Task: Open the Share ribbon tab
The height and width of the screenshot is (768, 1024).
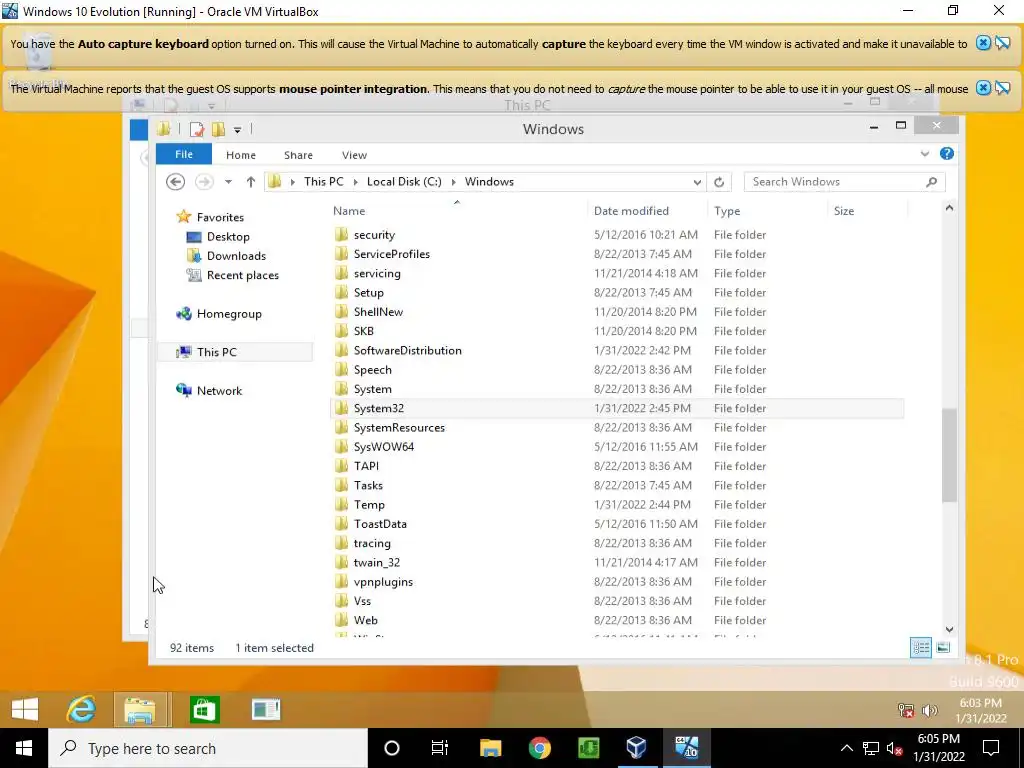Action: click(298, 155)
